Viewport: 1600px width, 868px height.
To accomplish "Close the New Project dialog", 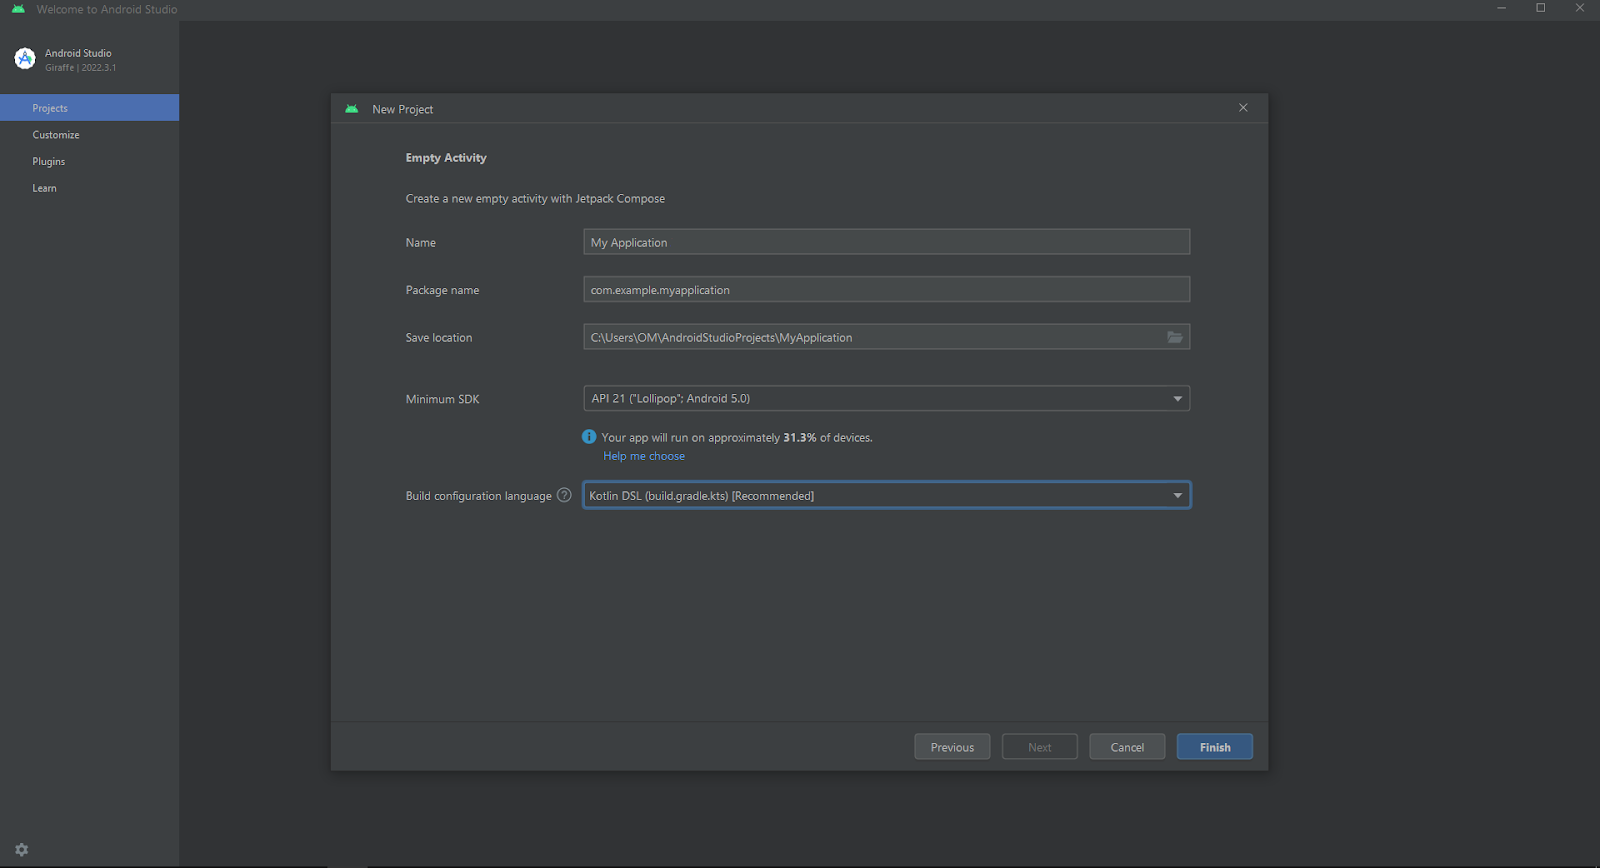I will 1243,108.
